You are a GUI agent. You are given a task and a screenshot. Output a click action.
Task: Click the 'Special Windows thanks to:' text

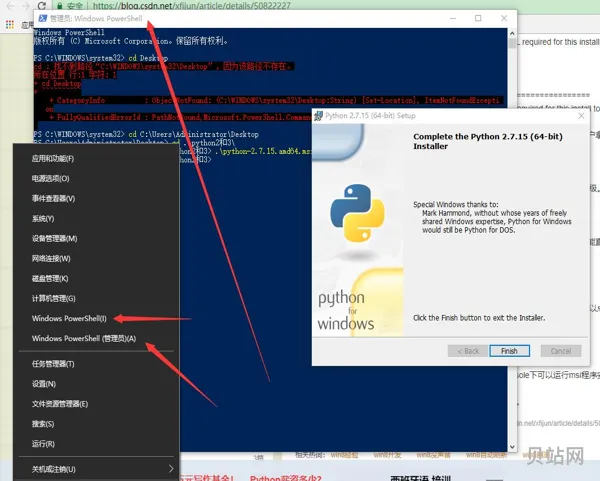tap(456, 204)
